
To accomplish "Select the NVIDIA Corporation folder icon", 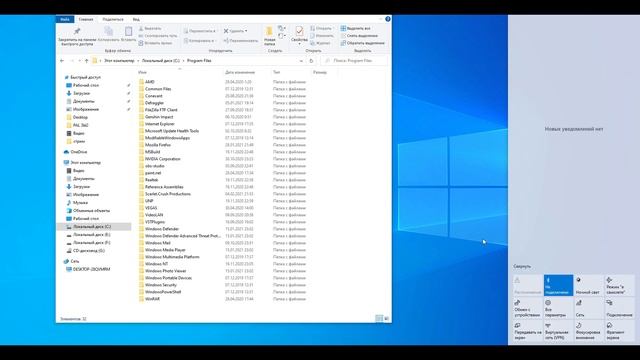I will click(141, 159).
